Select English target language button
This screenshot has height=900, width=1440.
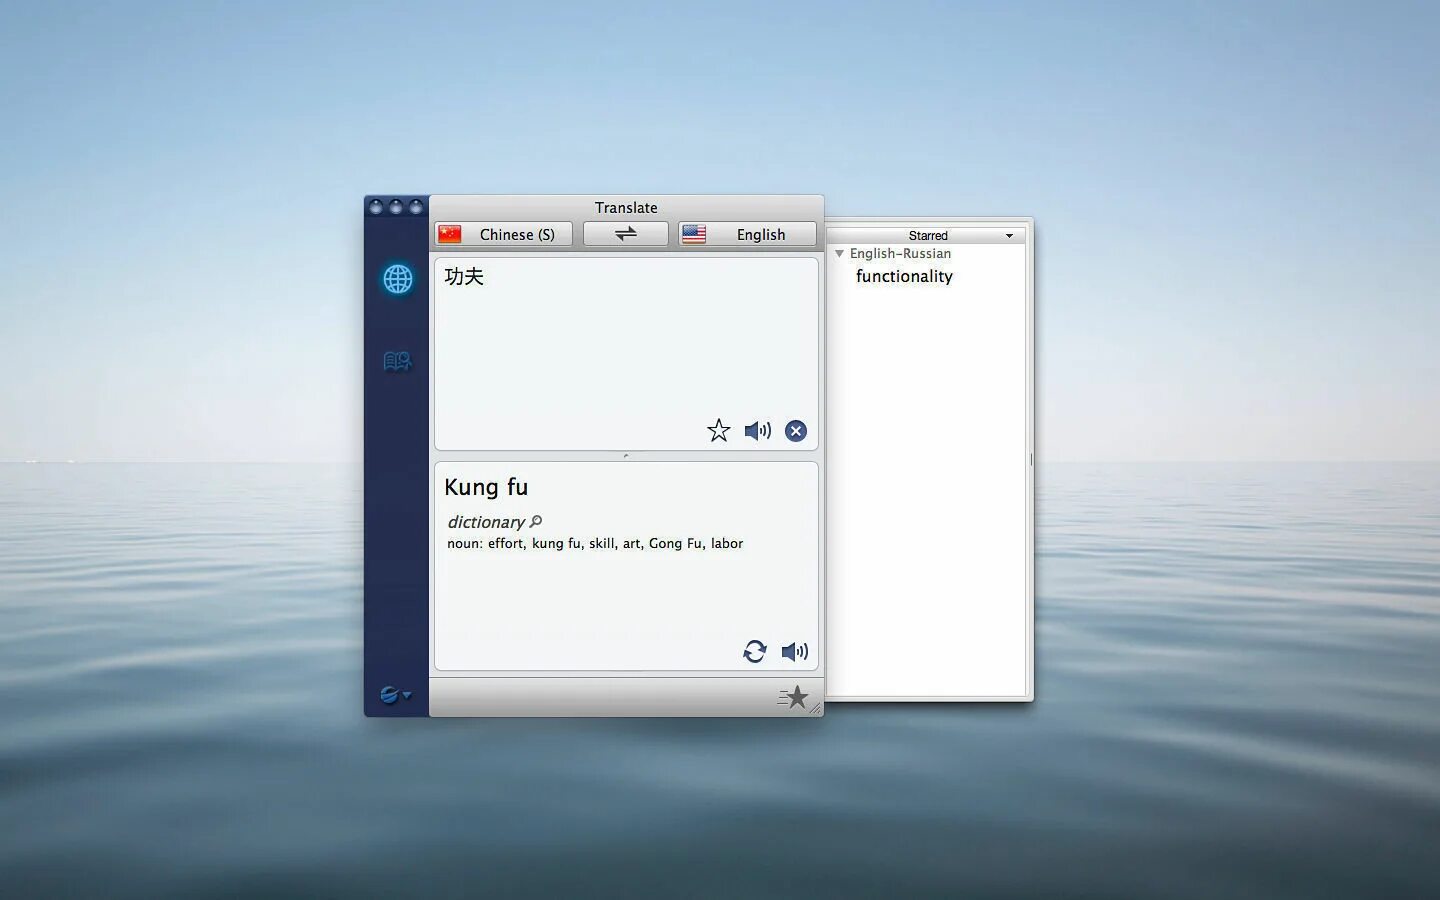click(x=747, y=234)
